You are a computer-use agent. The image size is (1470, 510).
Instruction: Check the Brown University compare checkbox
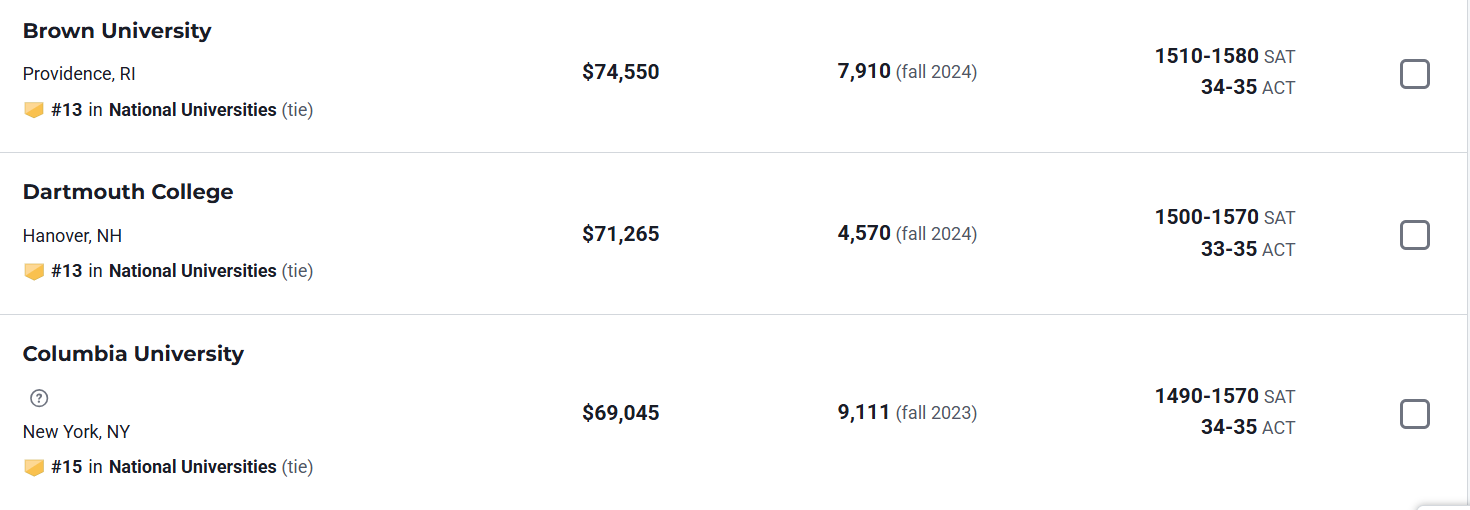click(1414, 74)
